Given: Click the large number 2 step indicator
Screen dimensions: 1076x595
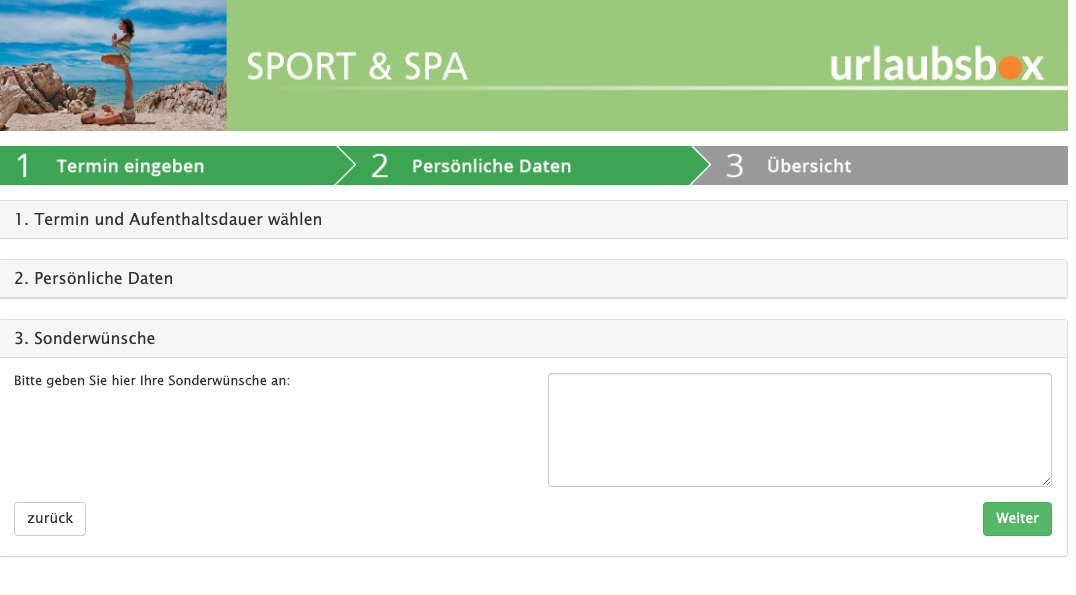Looking at the screenshot, I should tap(379, 166).
